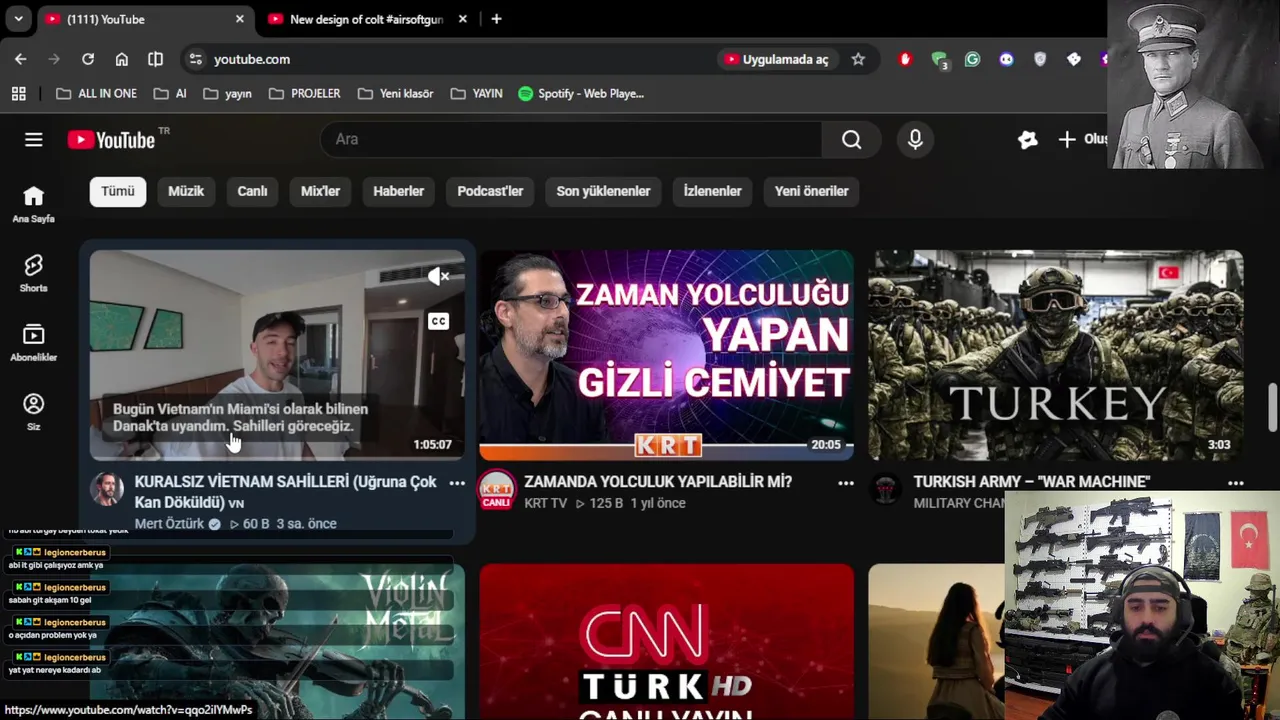This screenshot has width=1280, height=720.
Task: Select the Yeni öneriler filter chip
Action: coord(811,191)
